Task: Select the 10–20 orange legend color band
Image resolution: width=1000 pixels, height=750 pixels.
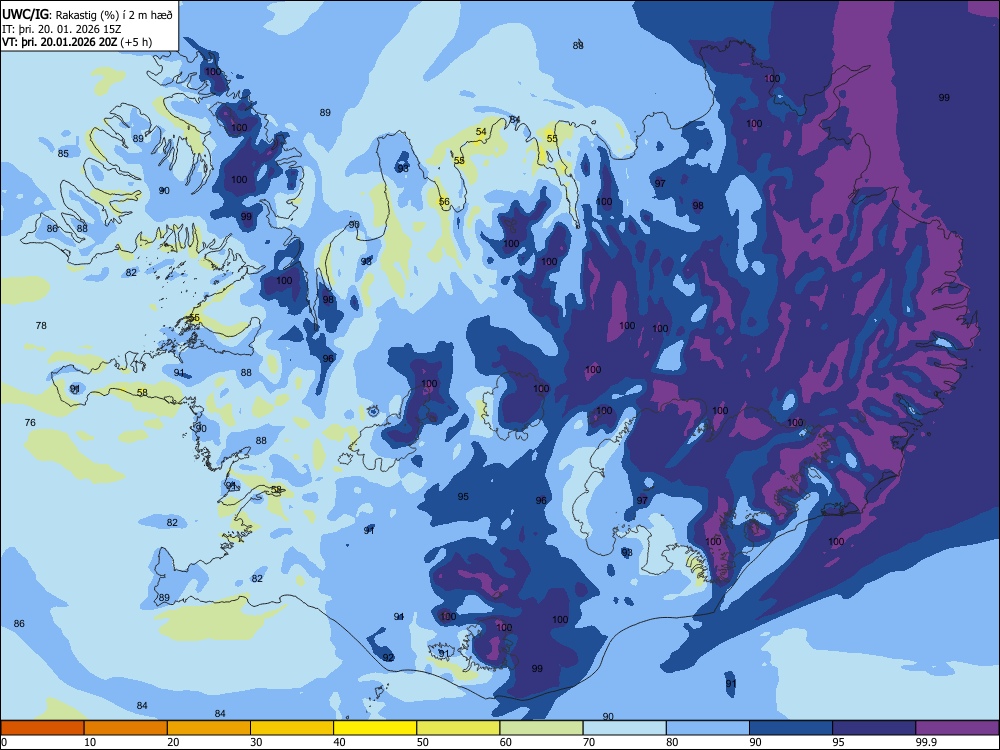Action: pos(126,728)
